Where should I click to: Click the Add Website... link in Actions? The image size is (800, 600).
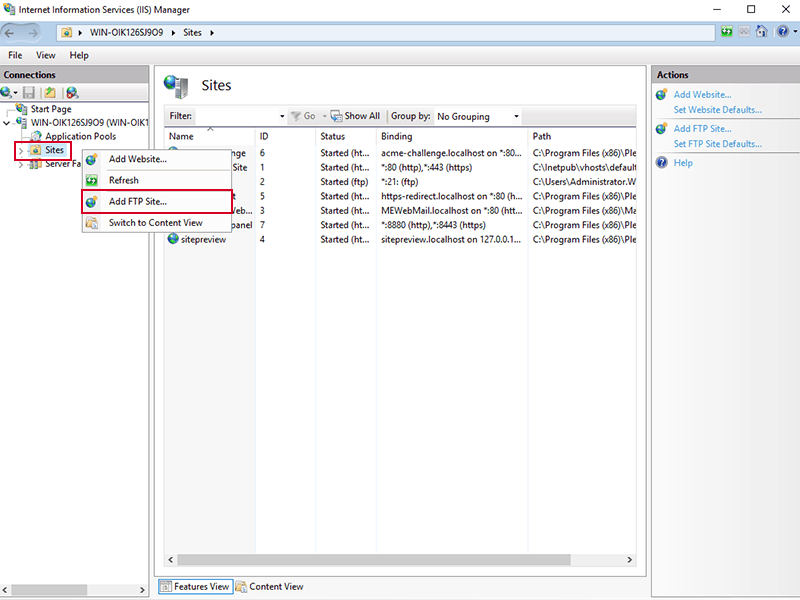click(702, 94)
